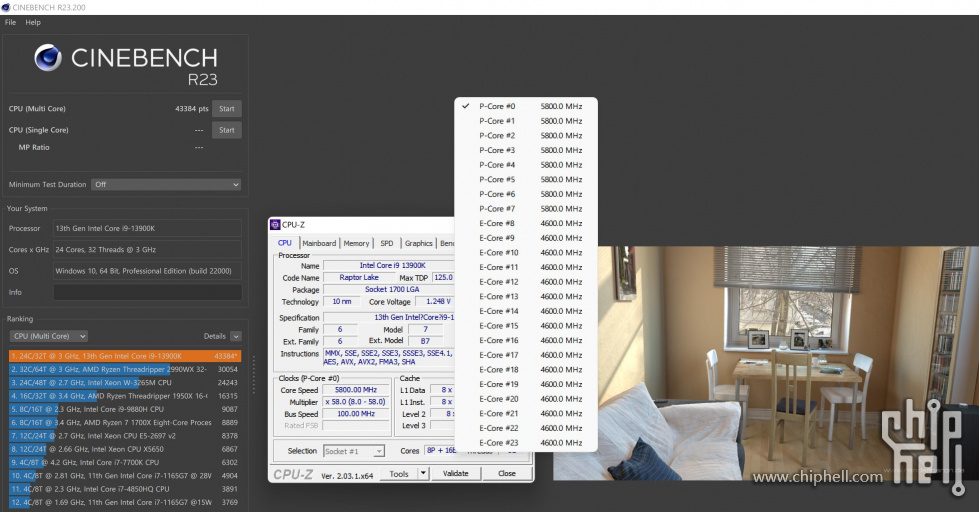The image size is (979, 512).
Task: Click the Tools button in CPU-Z
Action: pos(399,474)
